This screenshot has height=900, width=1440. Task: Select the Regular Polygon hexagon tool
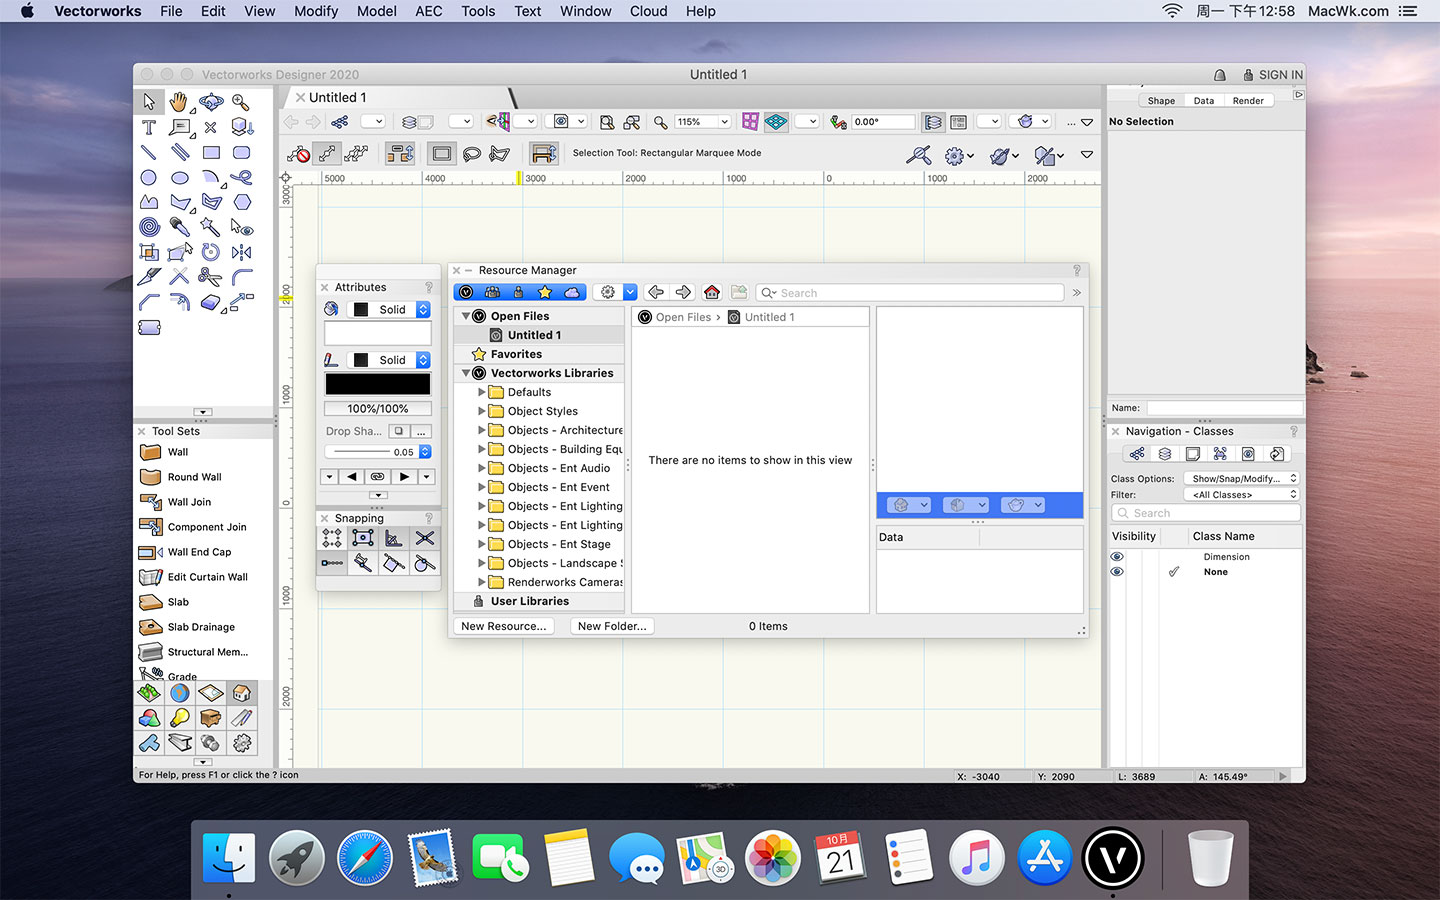(241, 202)
